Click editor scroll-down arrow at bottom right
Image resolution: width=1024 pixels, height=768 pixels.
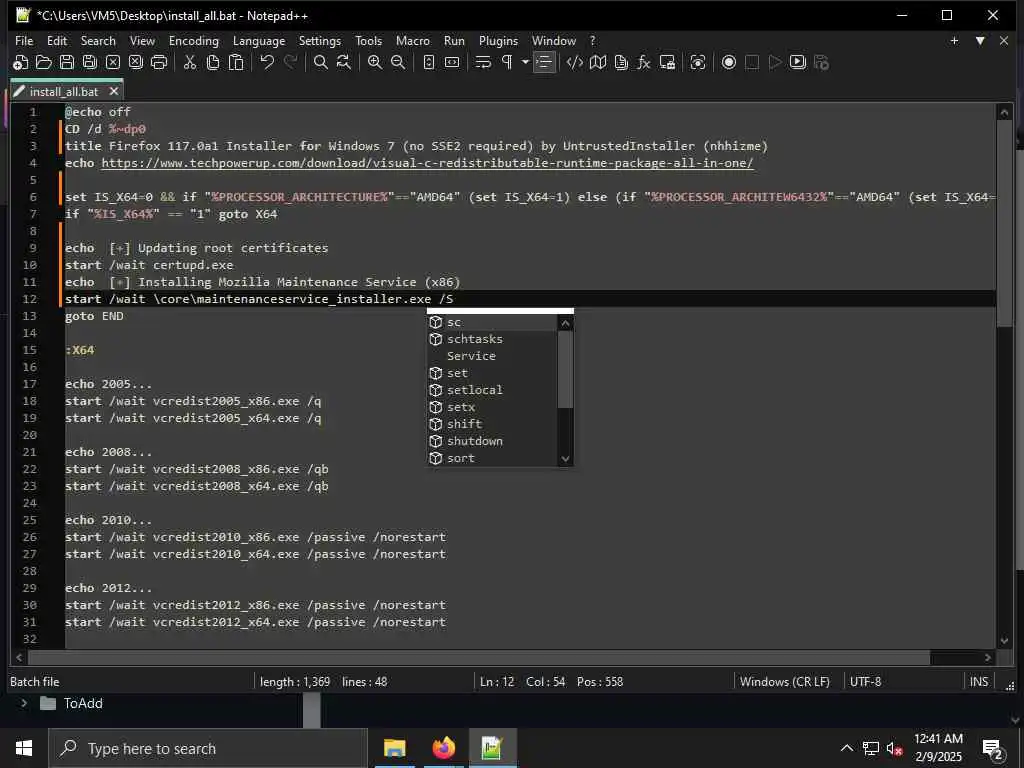pyautogui.click(x=1004, y=641)
